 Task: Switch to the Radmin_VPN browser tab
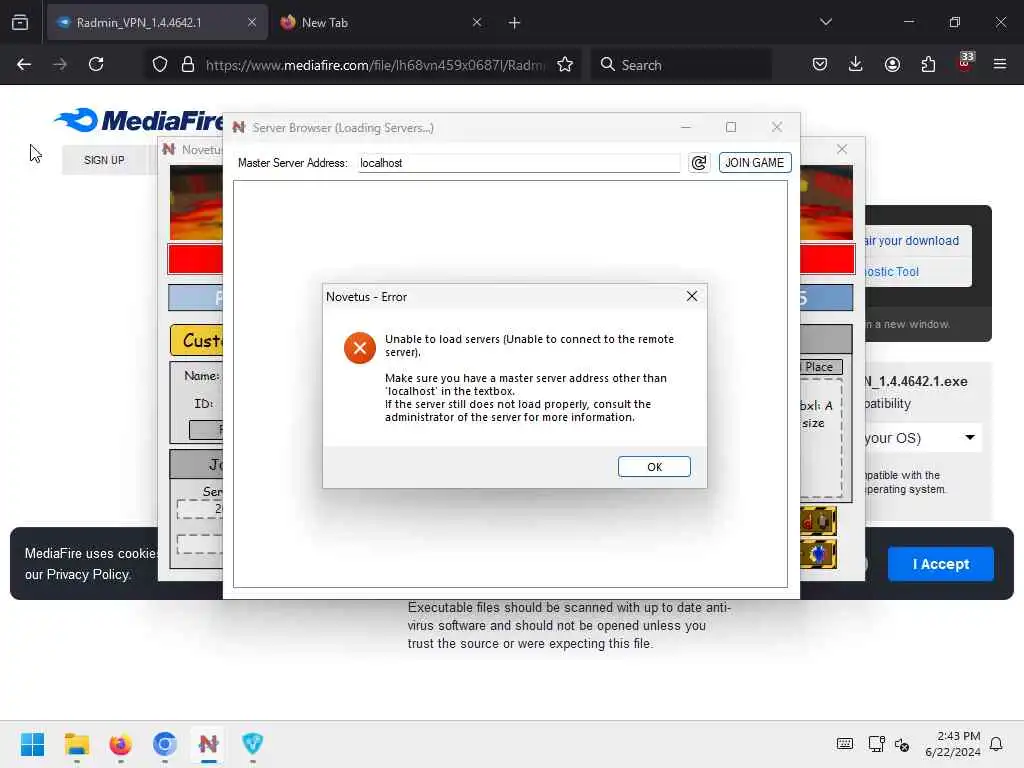coord(157,23)
